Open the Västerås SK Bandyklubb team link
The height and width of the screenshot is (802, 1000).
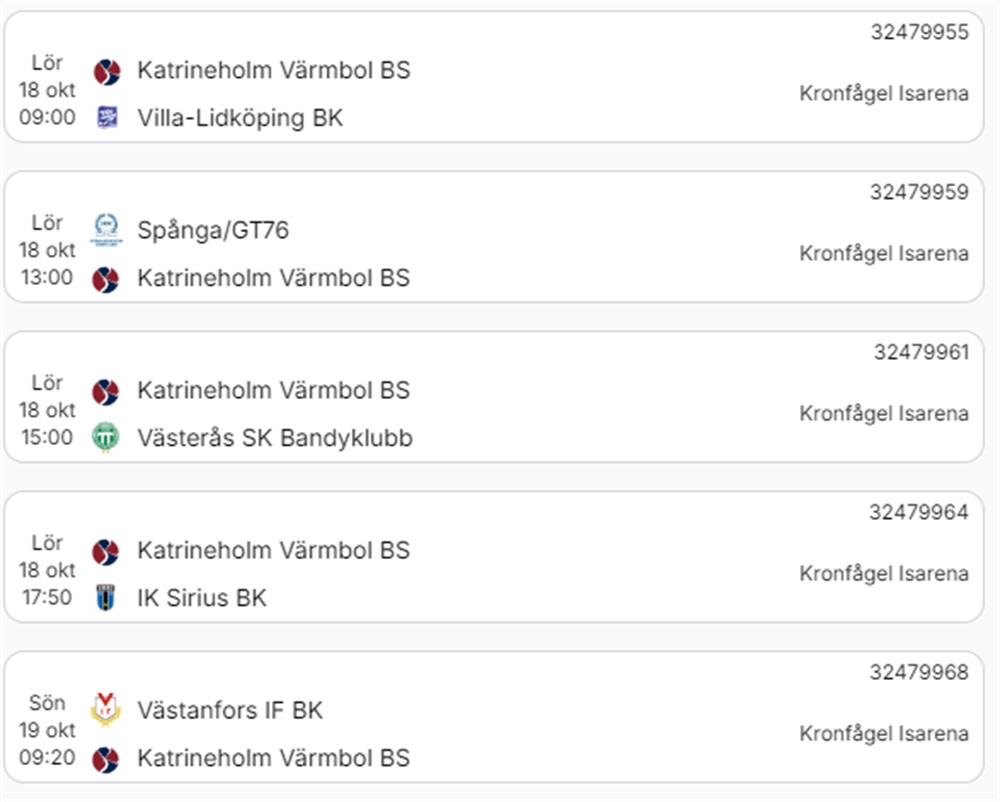point(274,438)
